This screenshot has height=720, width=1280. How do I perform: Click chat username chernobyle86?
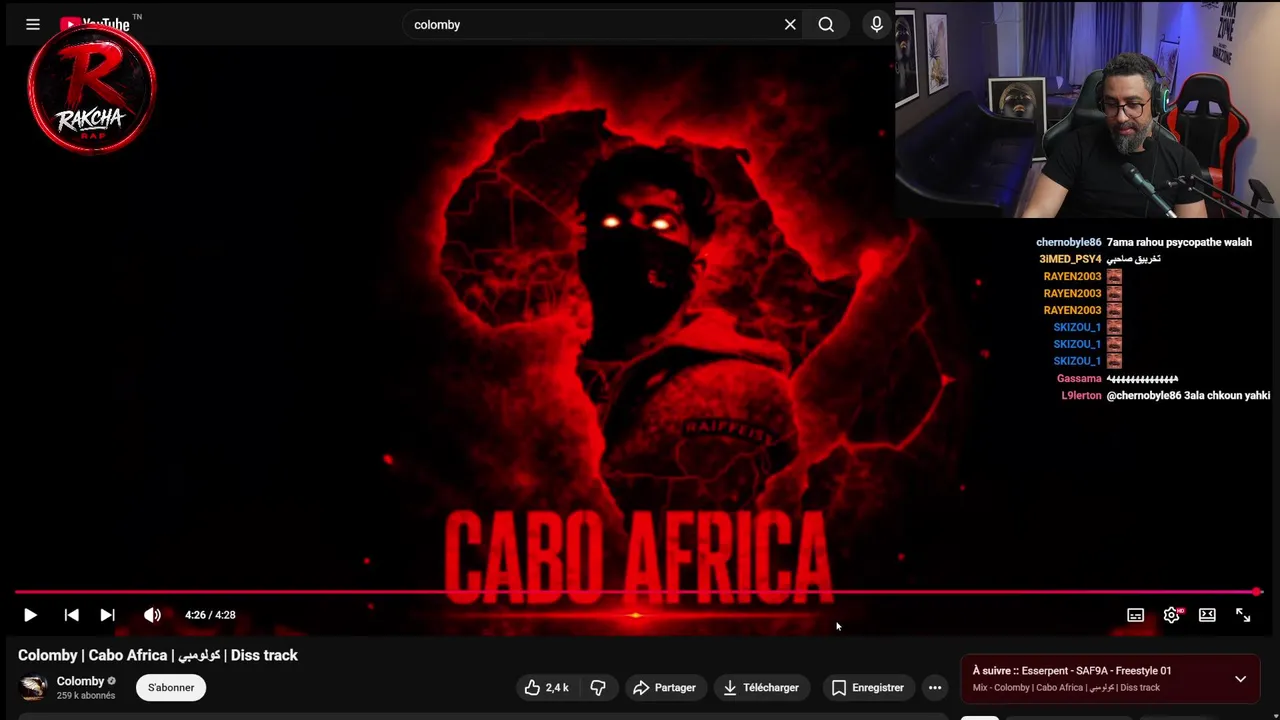pos(1068,242)
